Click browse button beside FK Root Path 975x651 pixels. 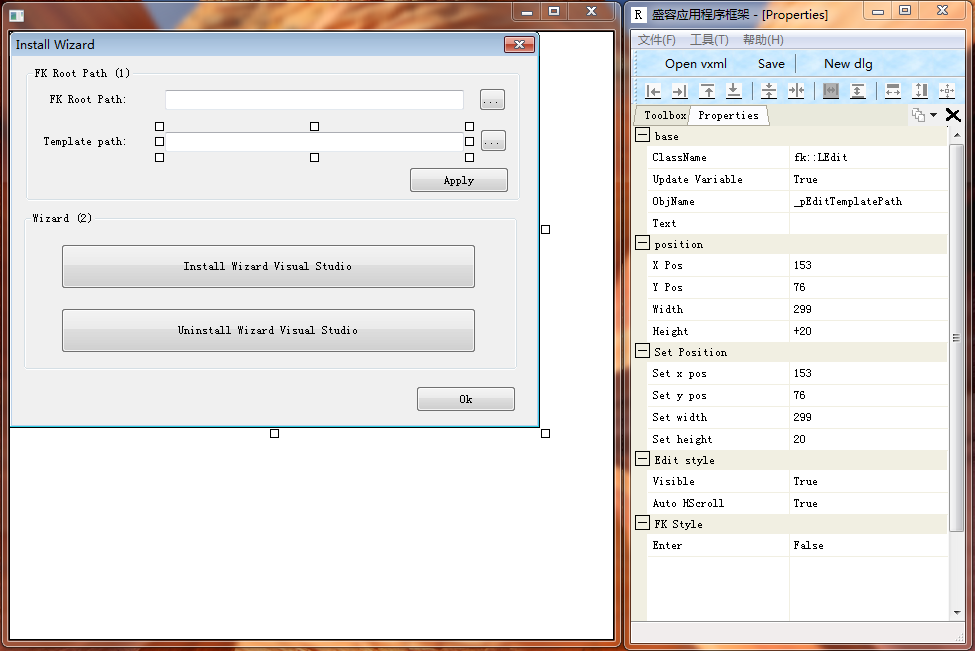[492, 99]
